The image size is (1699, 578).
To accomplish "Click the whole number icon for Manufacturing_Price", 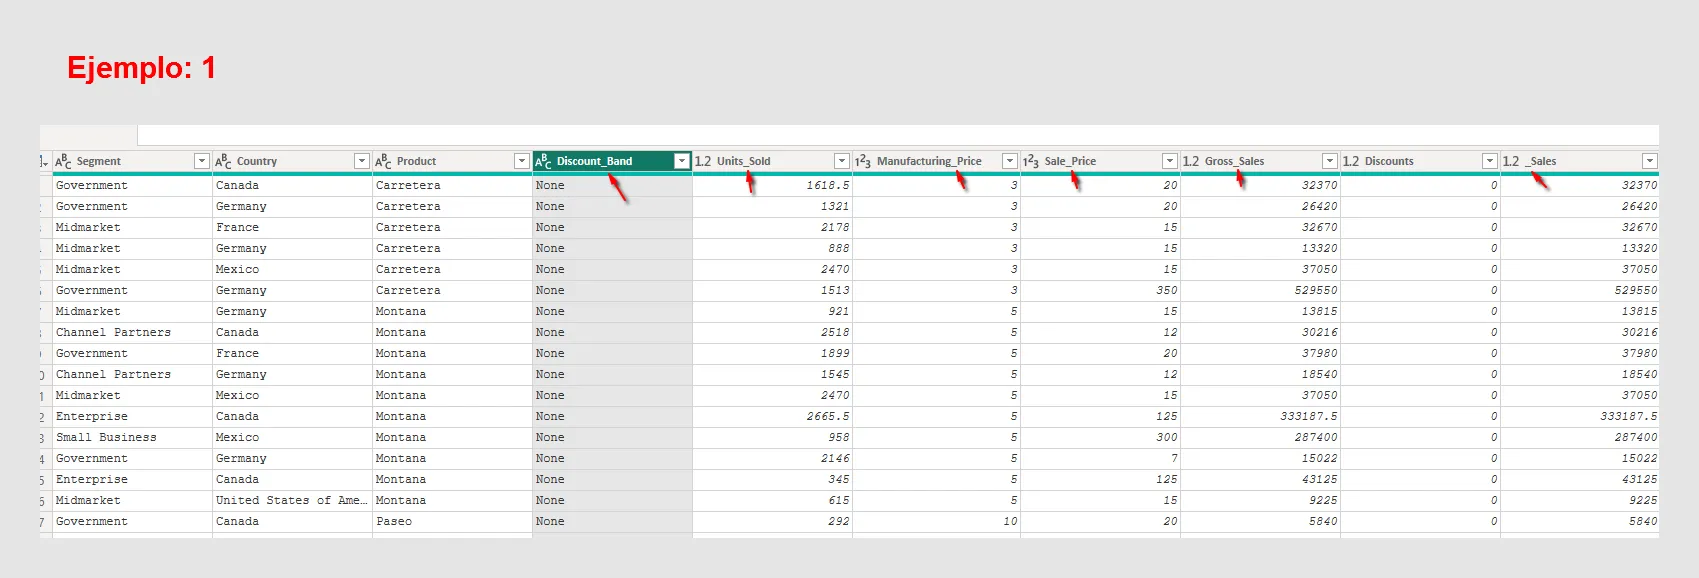I will tap(863, 161).
